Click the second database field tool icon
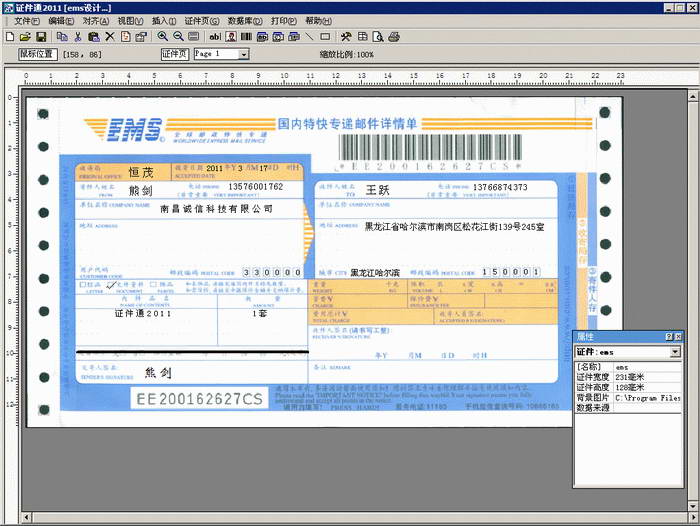 pyautogui.click(x=278, y=37)
